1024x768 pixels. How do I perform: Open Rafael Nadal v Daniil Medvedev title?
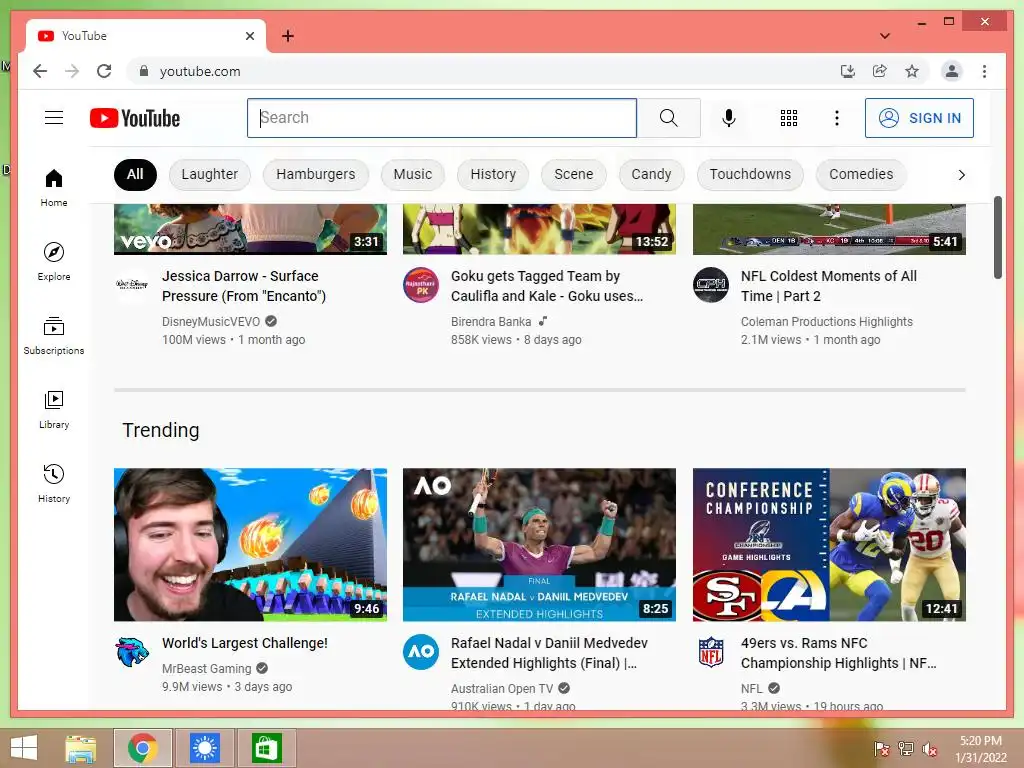[549, 653]
